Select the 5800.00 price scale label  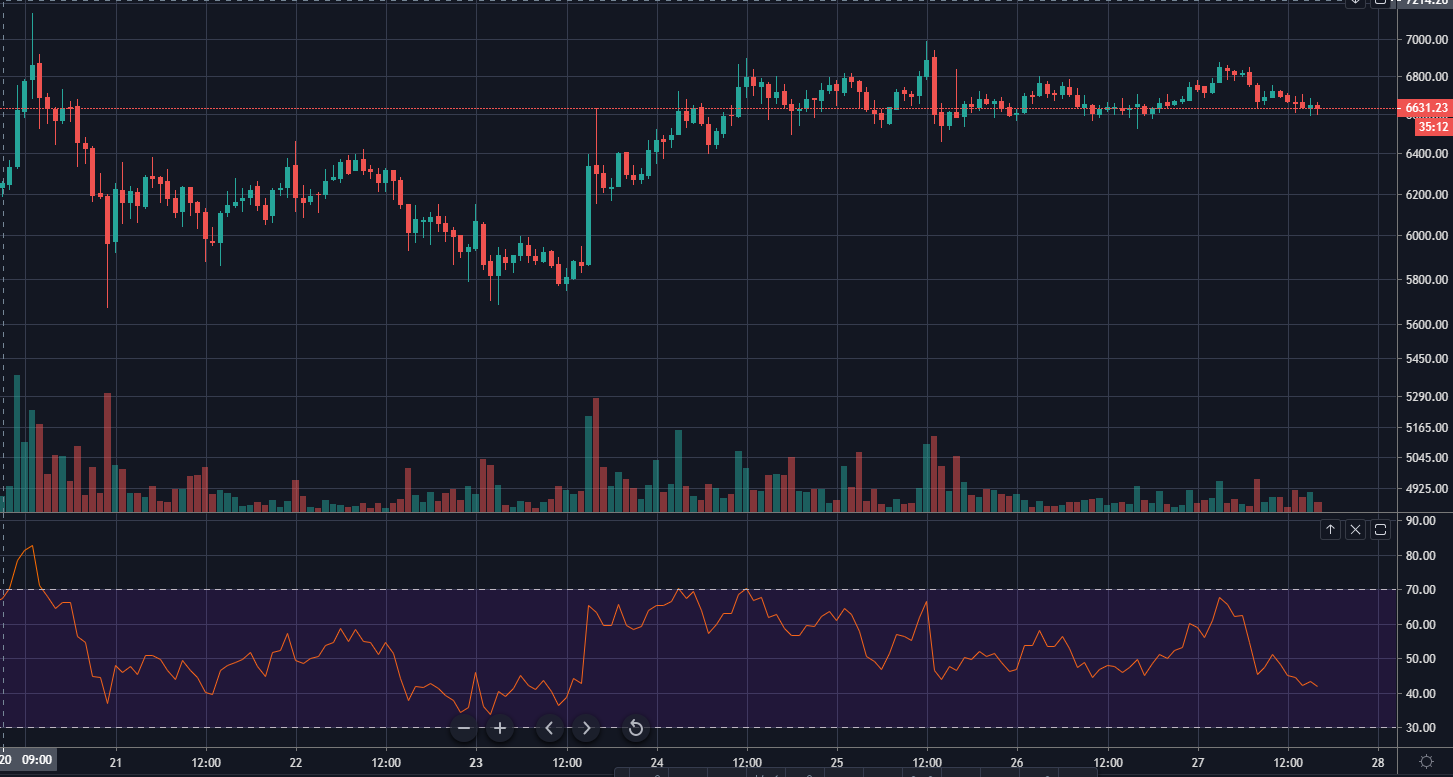1427,279
